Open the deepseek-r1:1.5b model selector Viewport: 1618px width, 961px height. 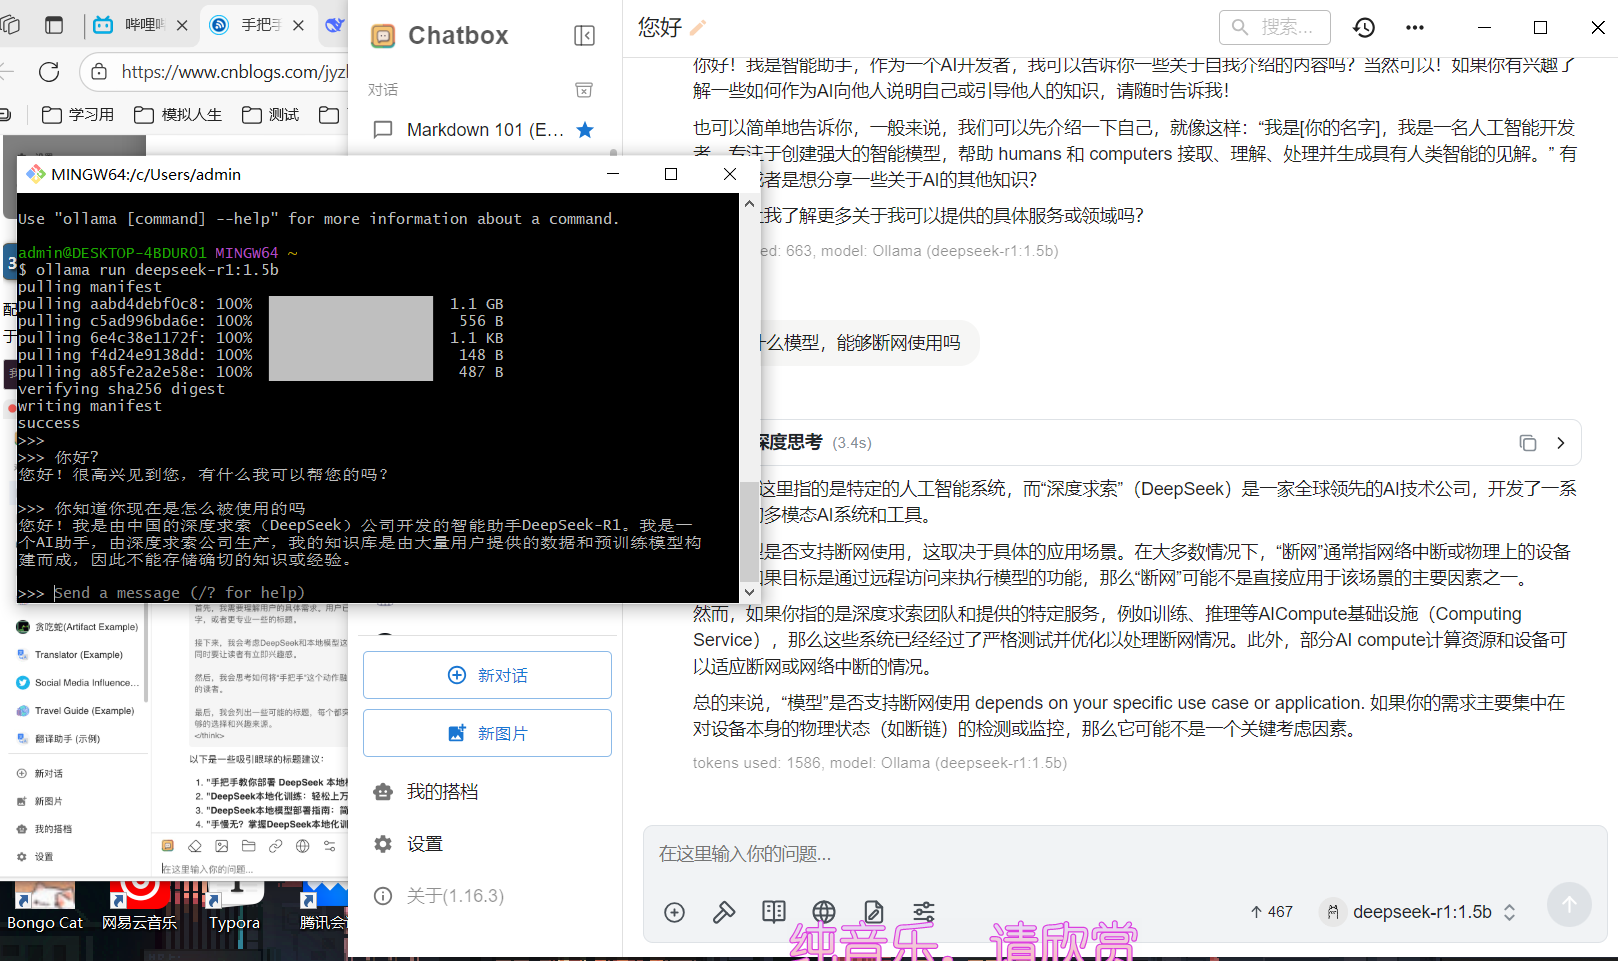click(1420, 912)
